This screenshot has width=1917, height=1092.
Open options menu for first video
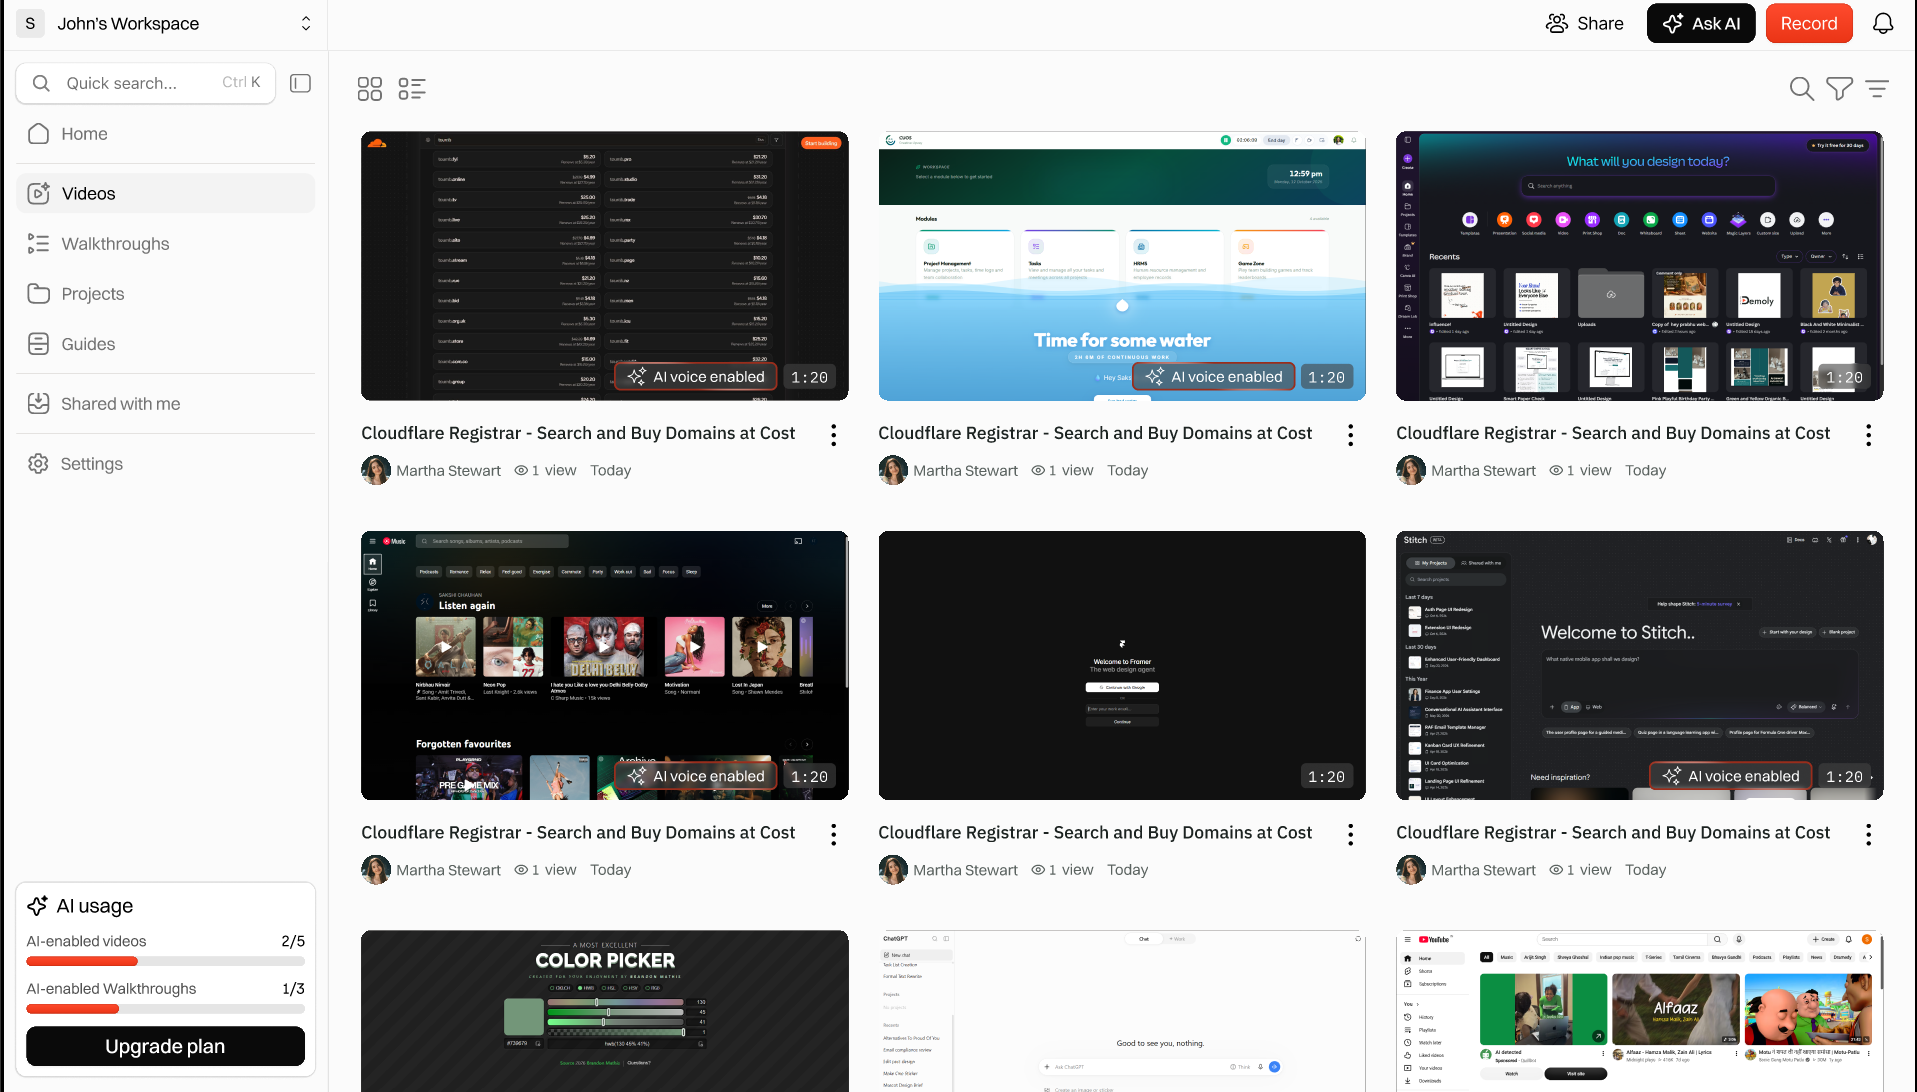coord(833,434)
